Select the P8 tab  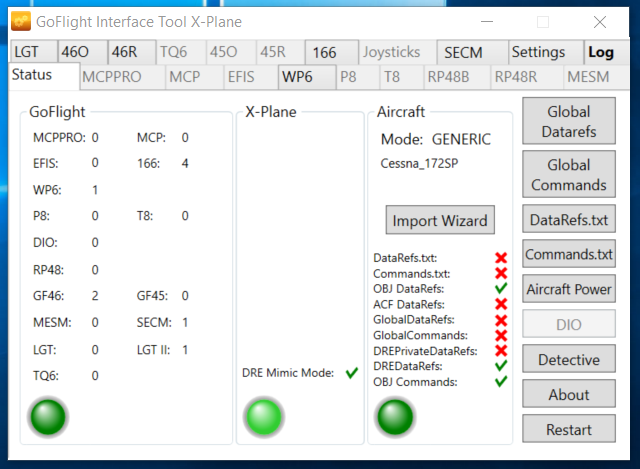tap(358, 77)
